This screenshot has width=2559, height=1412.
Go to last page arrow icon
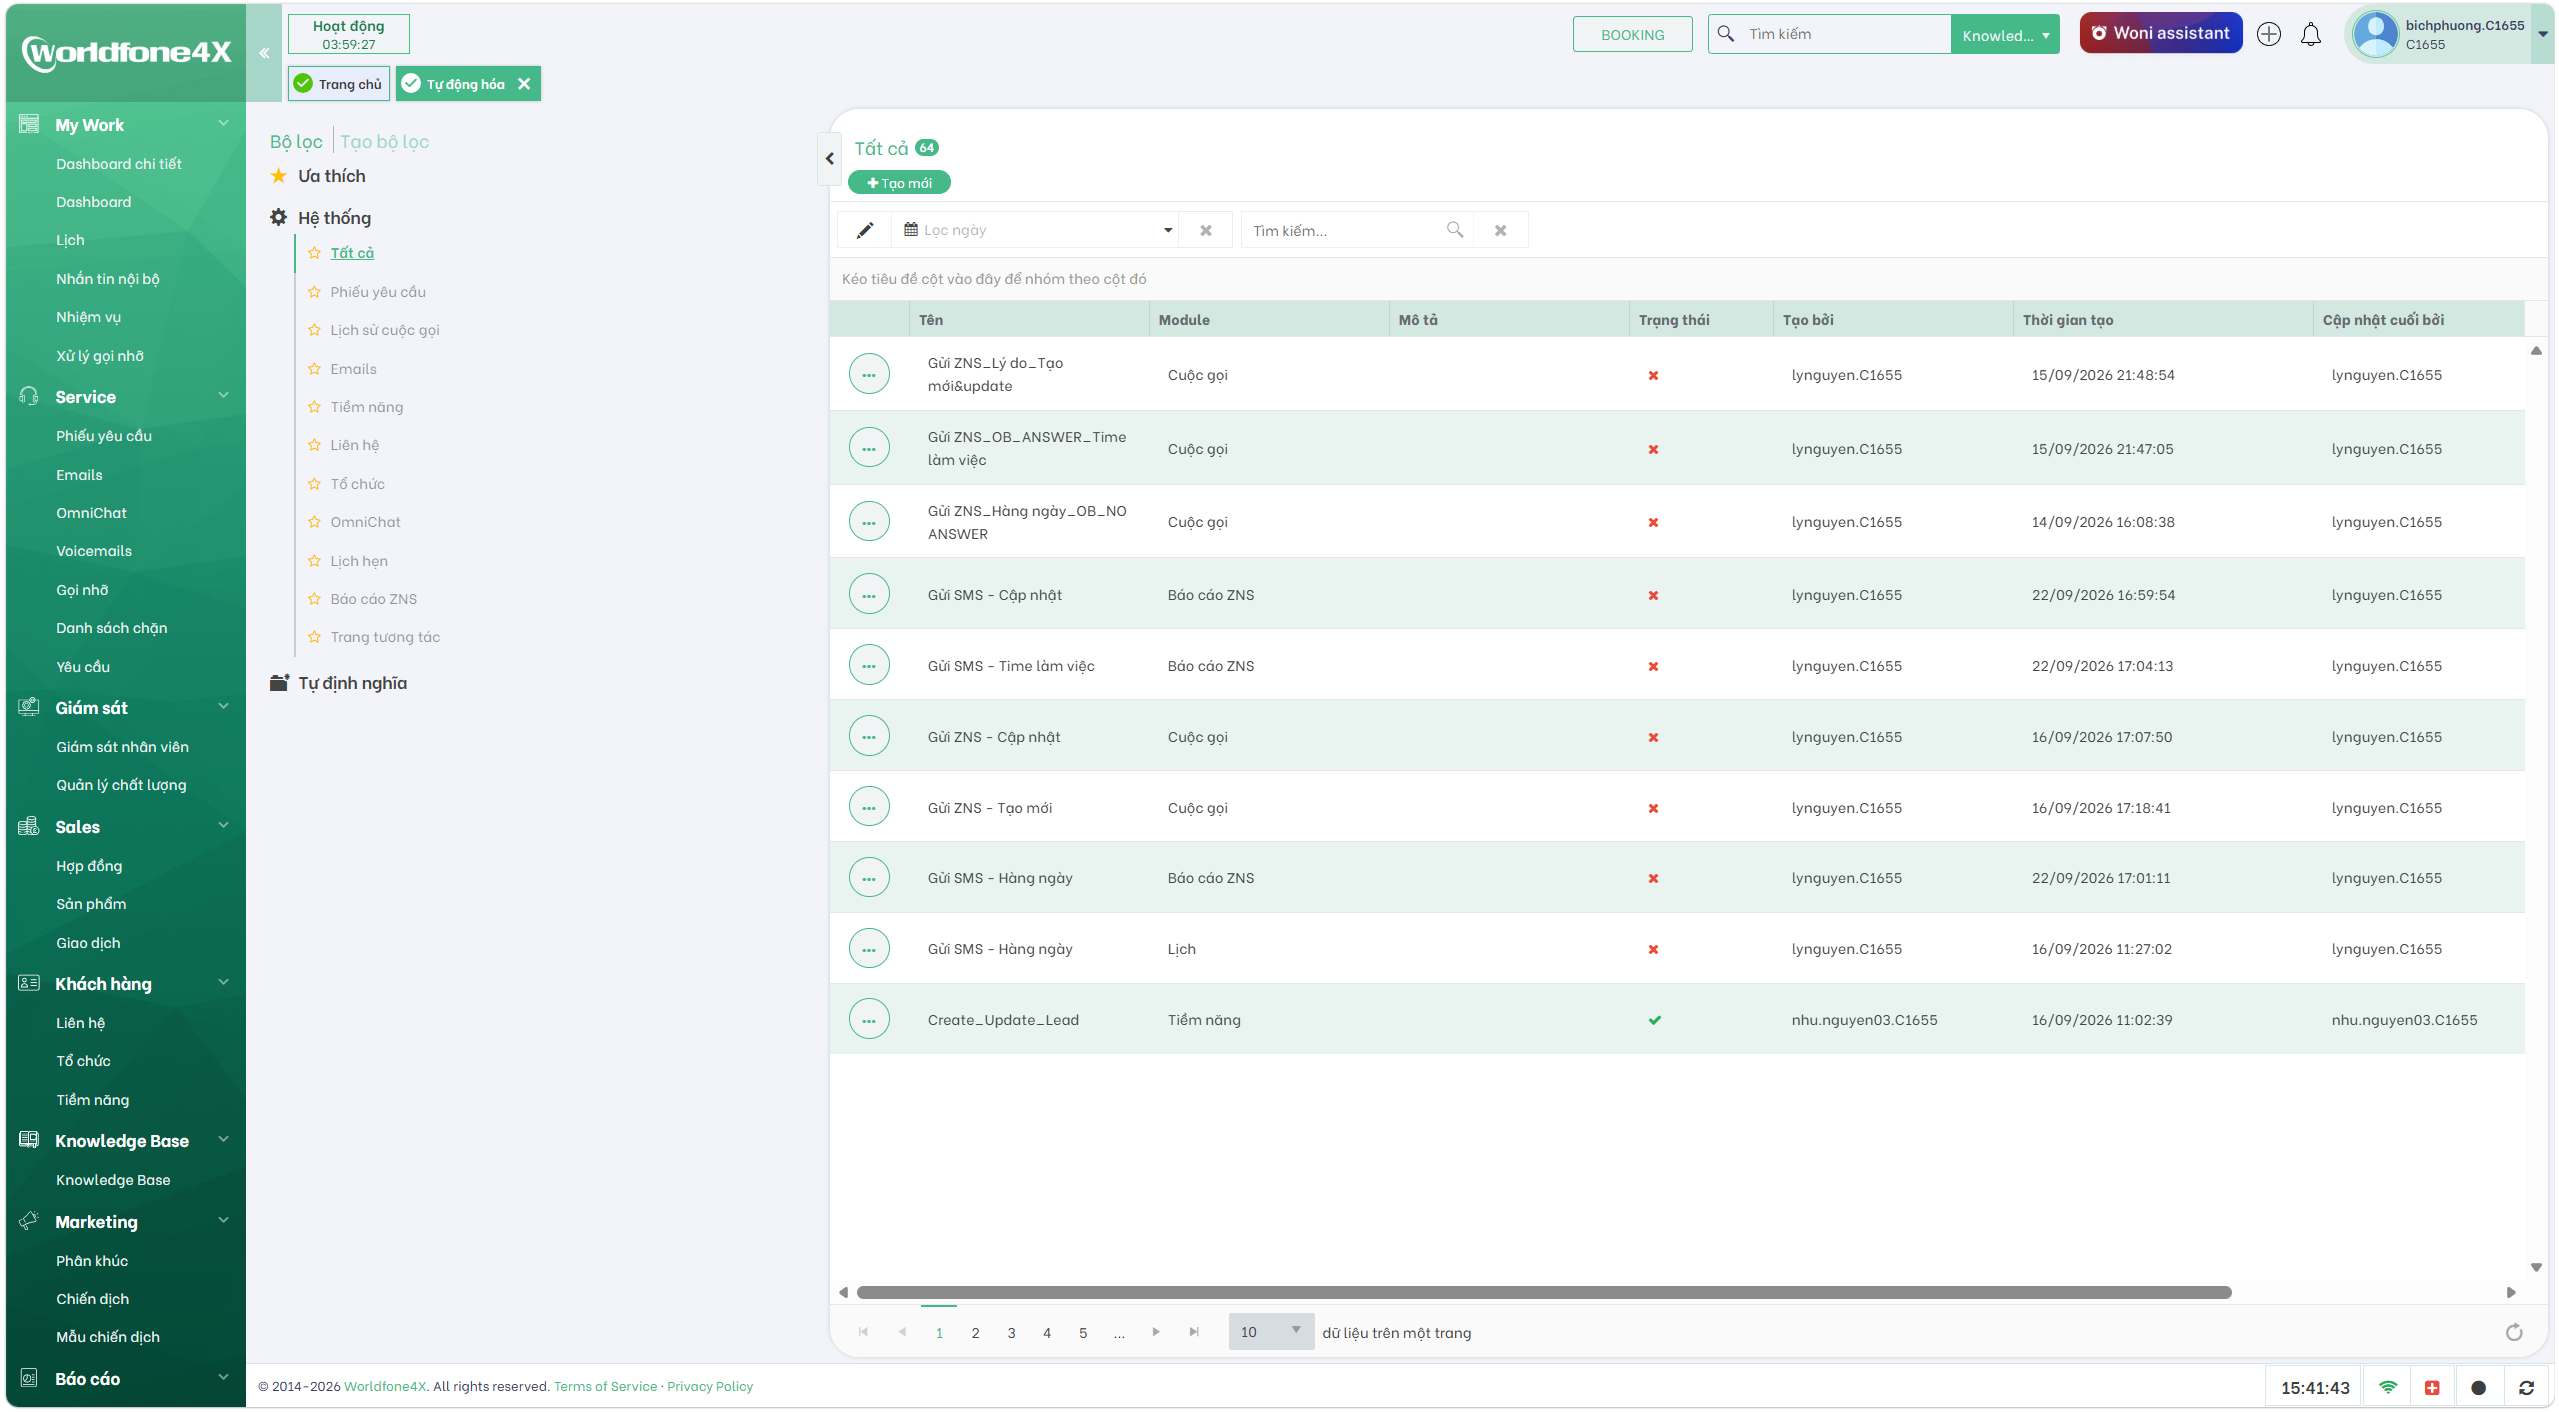tap(1194, 1332)
